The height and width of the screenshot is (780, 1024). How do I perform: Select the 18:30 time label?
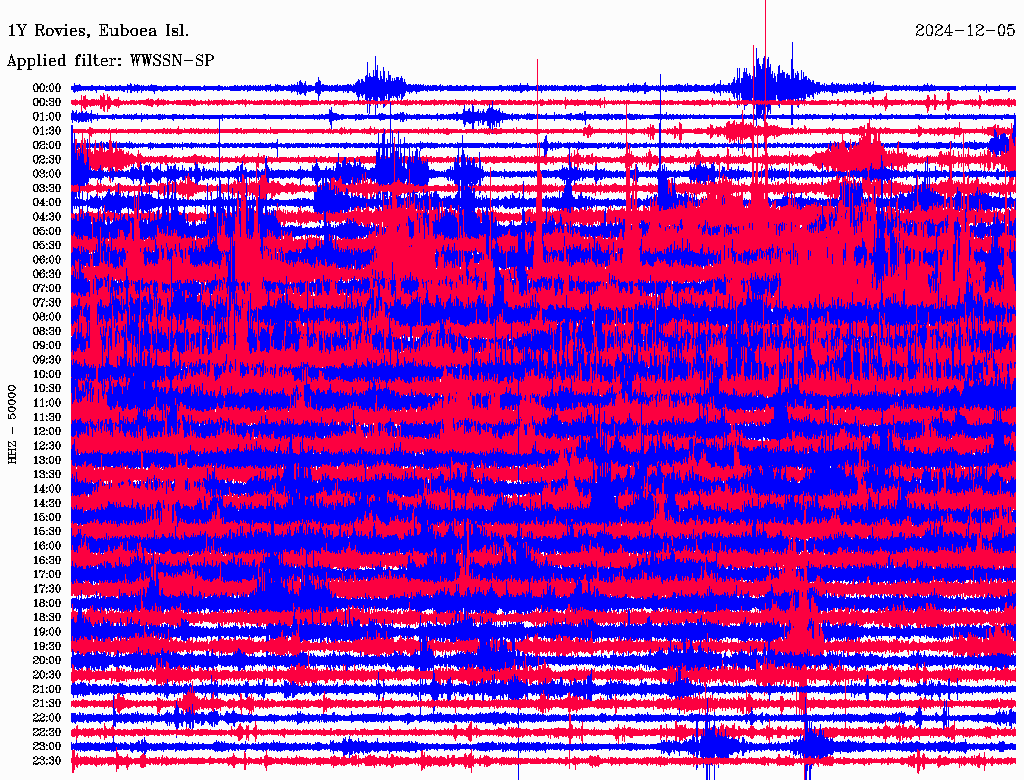[x=47, y=617]
